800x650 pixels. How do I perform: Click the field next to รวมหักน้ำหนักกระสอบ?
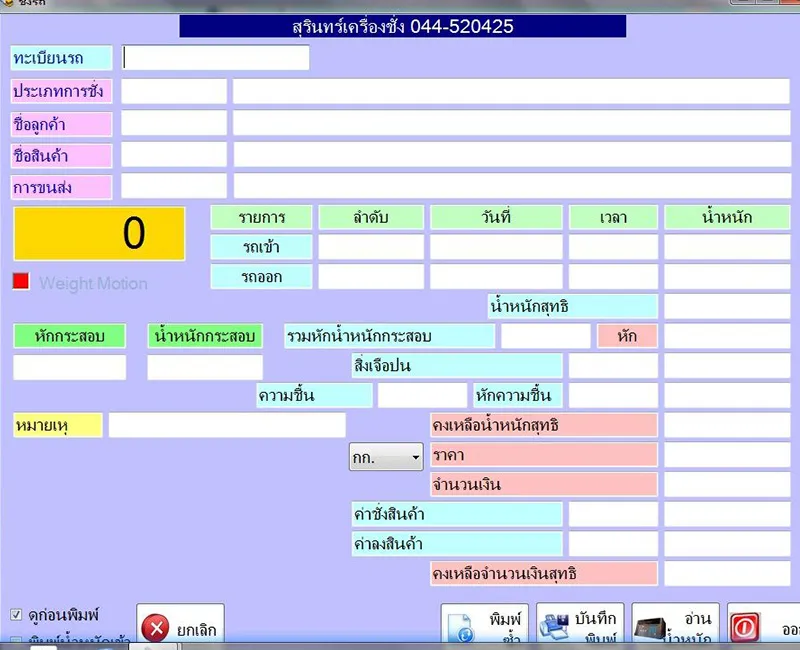pyautogui.click(x=546, y=336)
